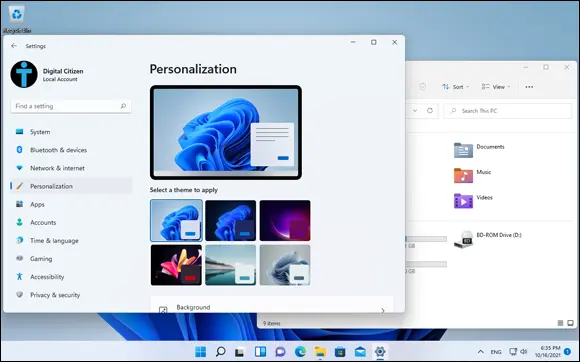Open the clock and date in taskbar

pyautogui.click(x=548, y=352)
